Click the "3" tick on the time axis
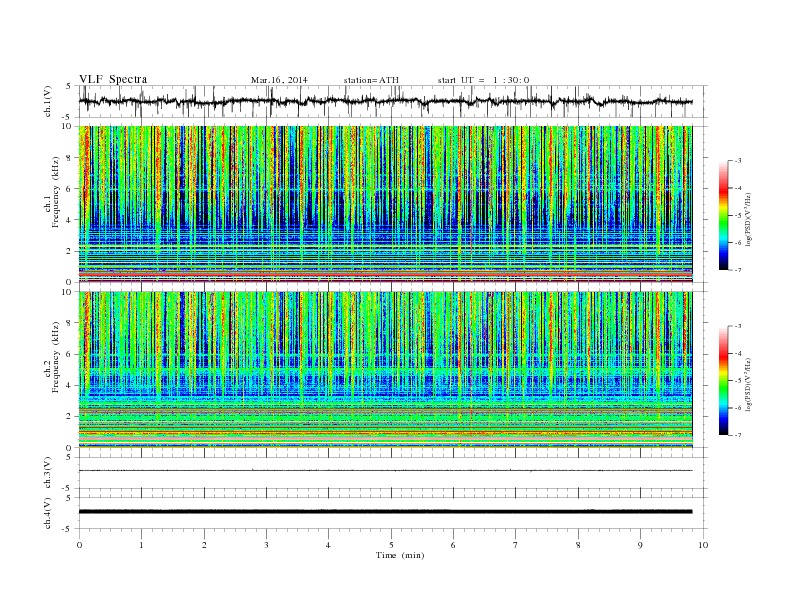This screenshot has height=612, width=792. click(x=266, y=545)
